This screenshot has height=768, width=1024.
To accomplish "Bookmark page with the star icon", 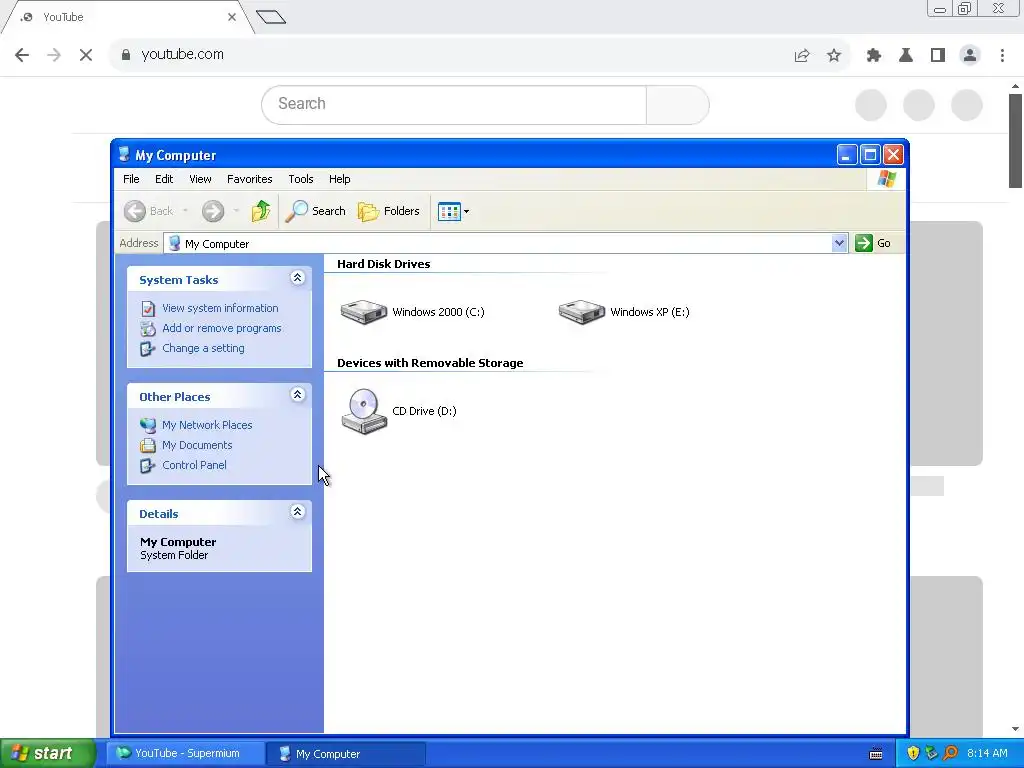I will pyautogui.click(x=834, y=56).
